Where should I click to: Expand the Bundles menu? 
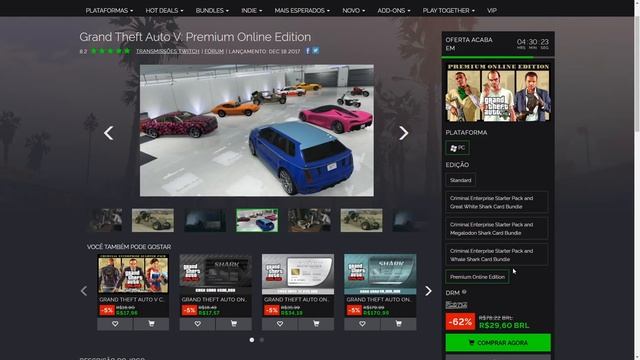[212, 10]
